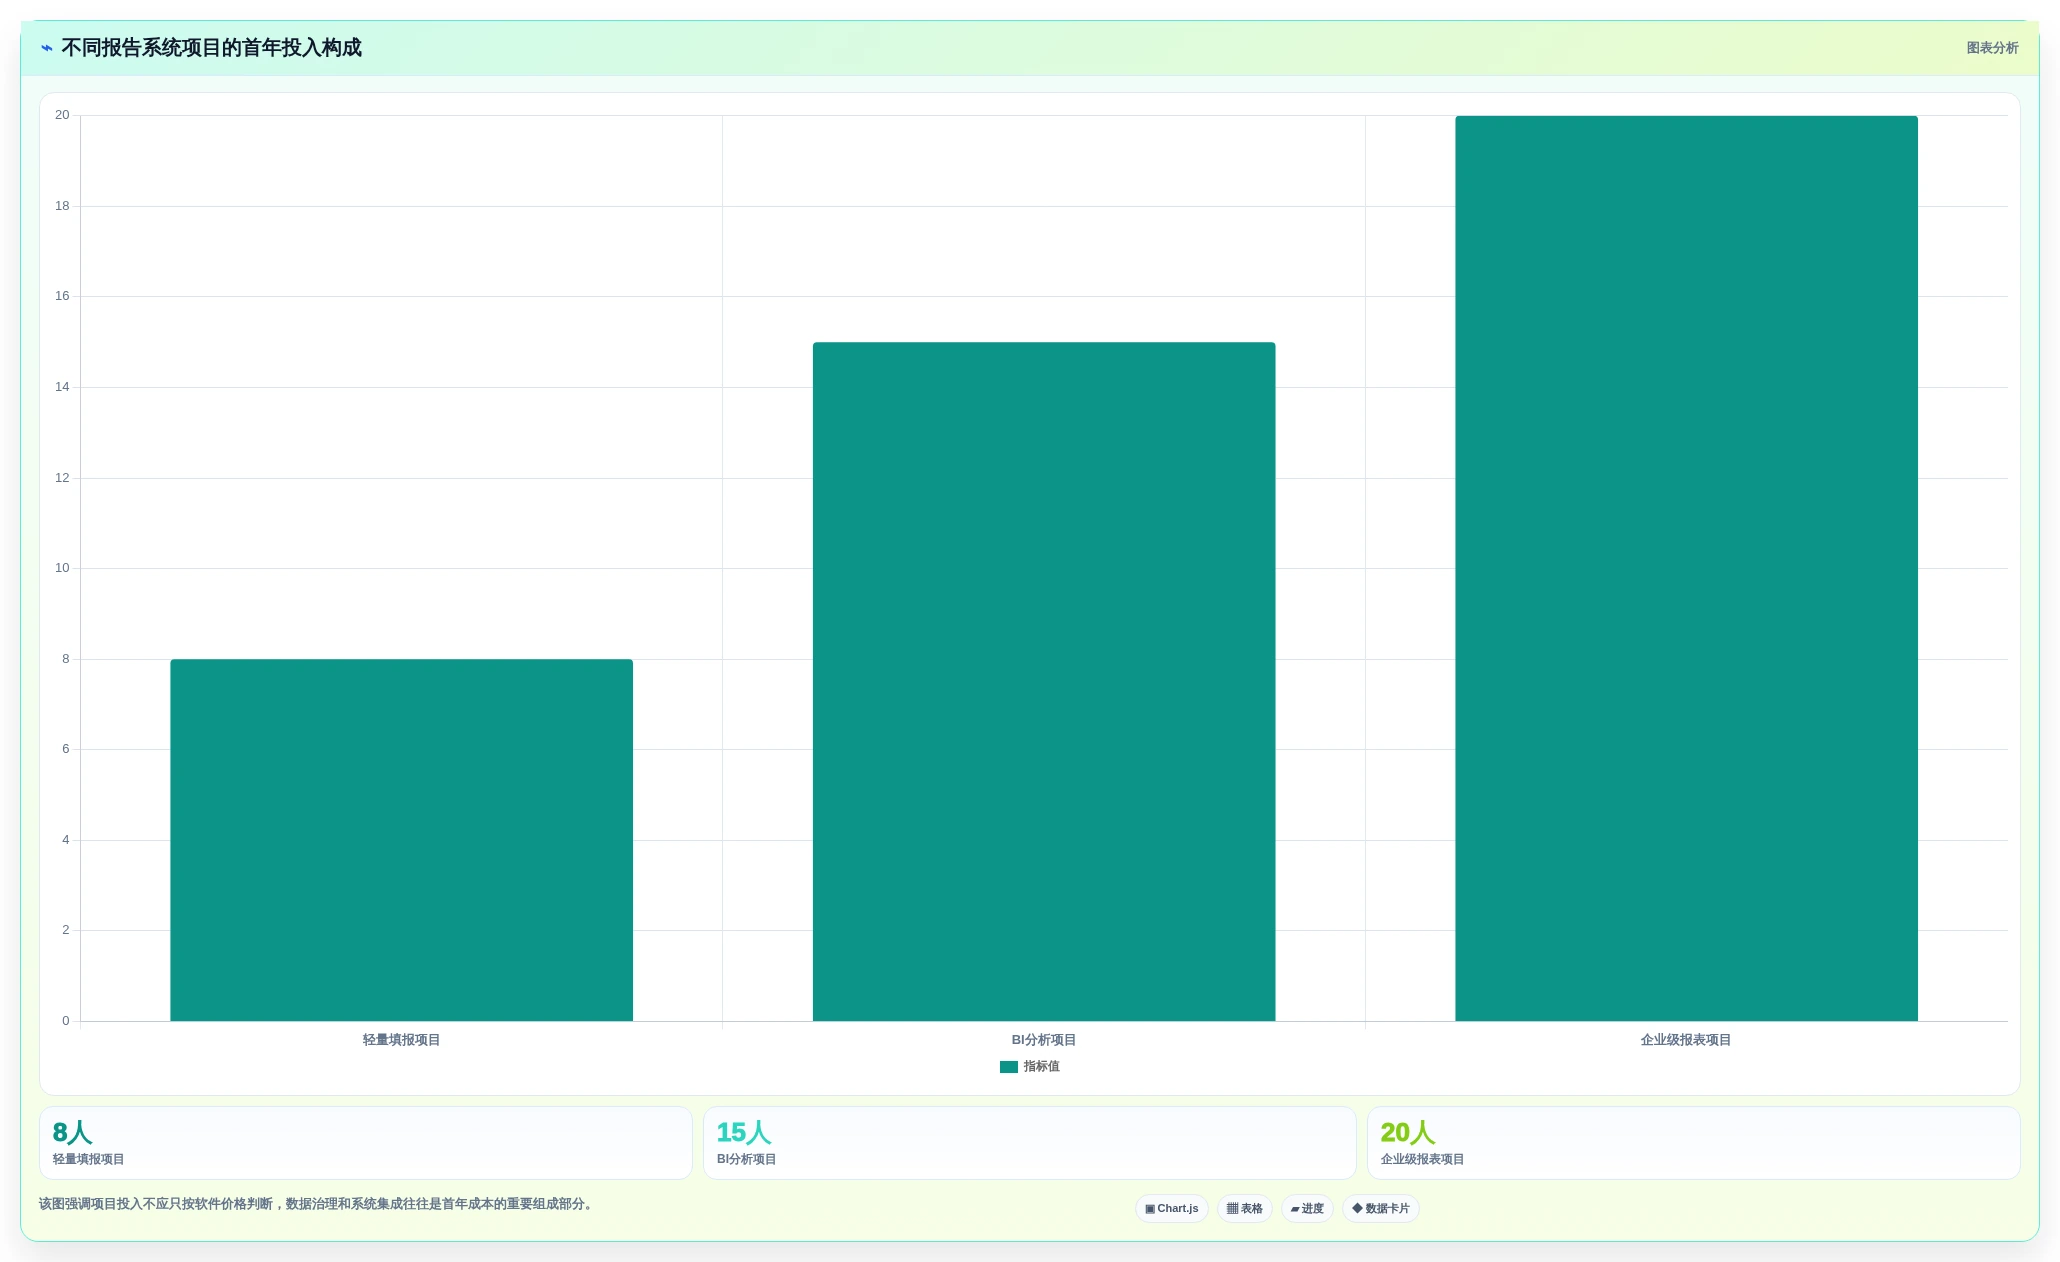Click the 数据卡片 tag chip
Viewport: 2060px width, 1262px height.
pos(1381,1209)
